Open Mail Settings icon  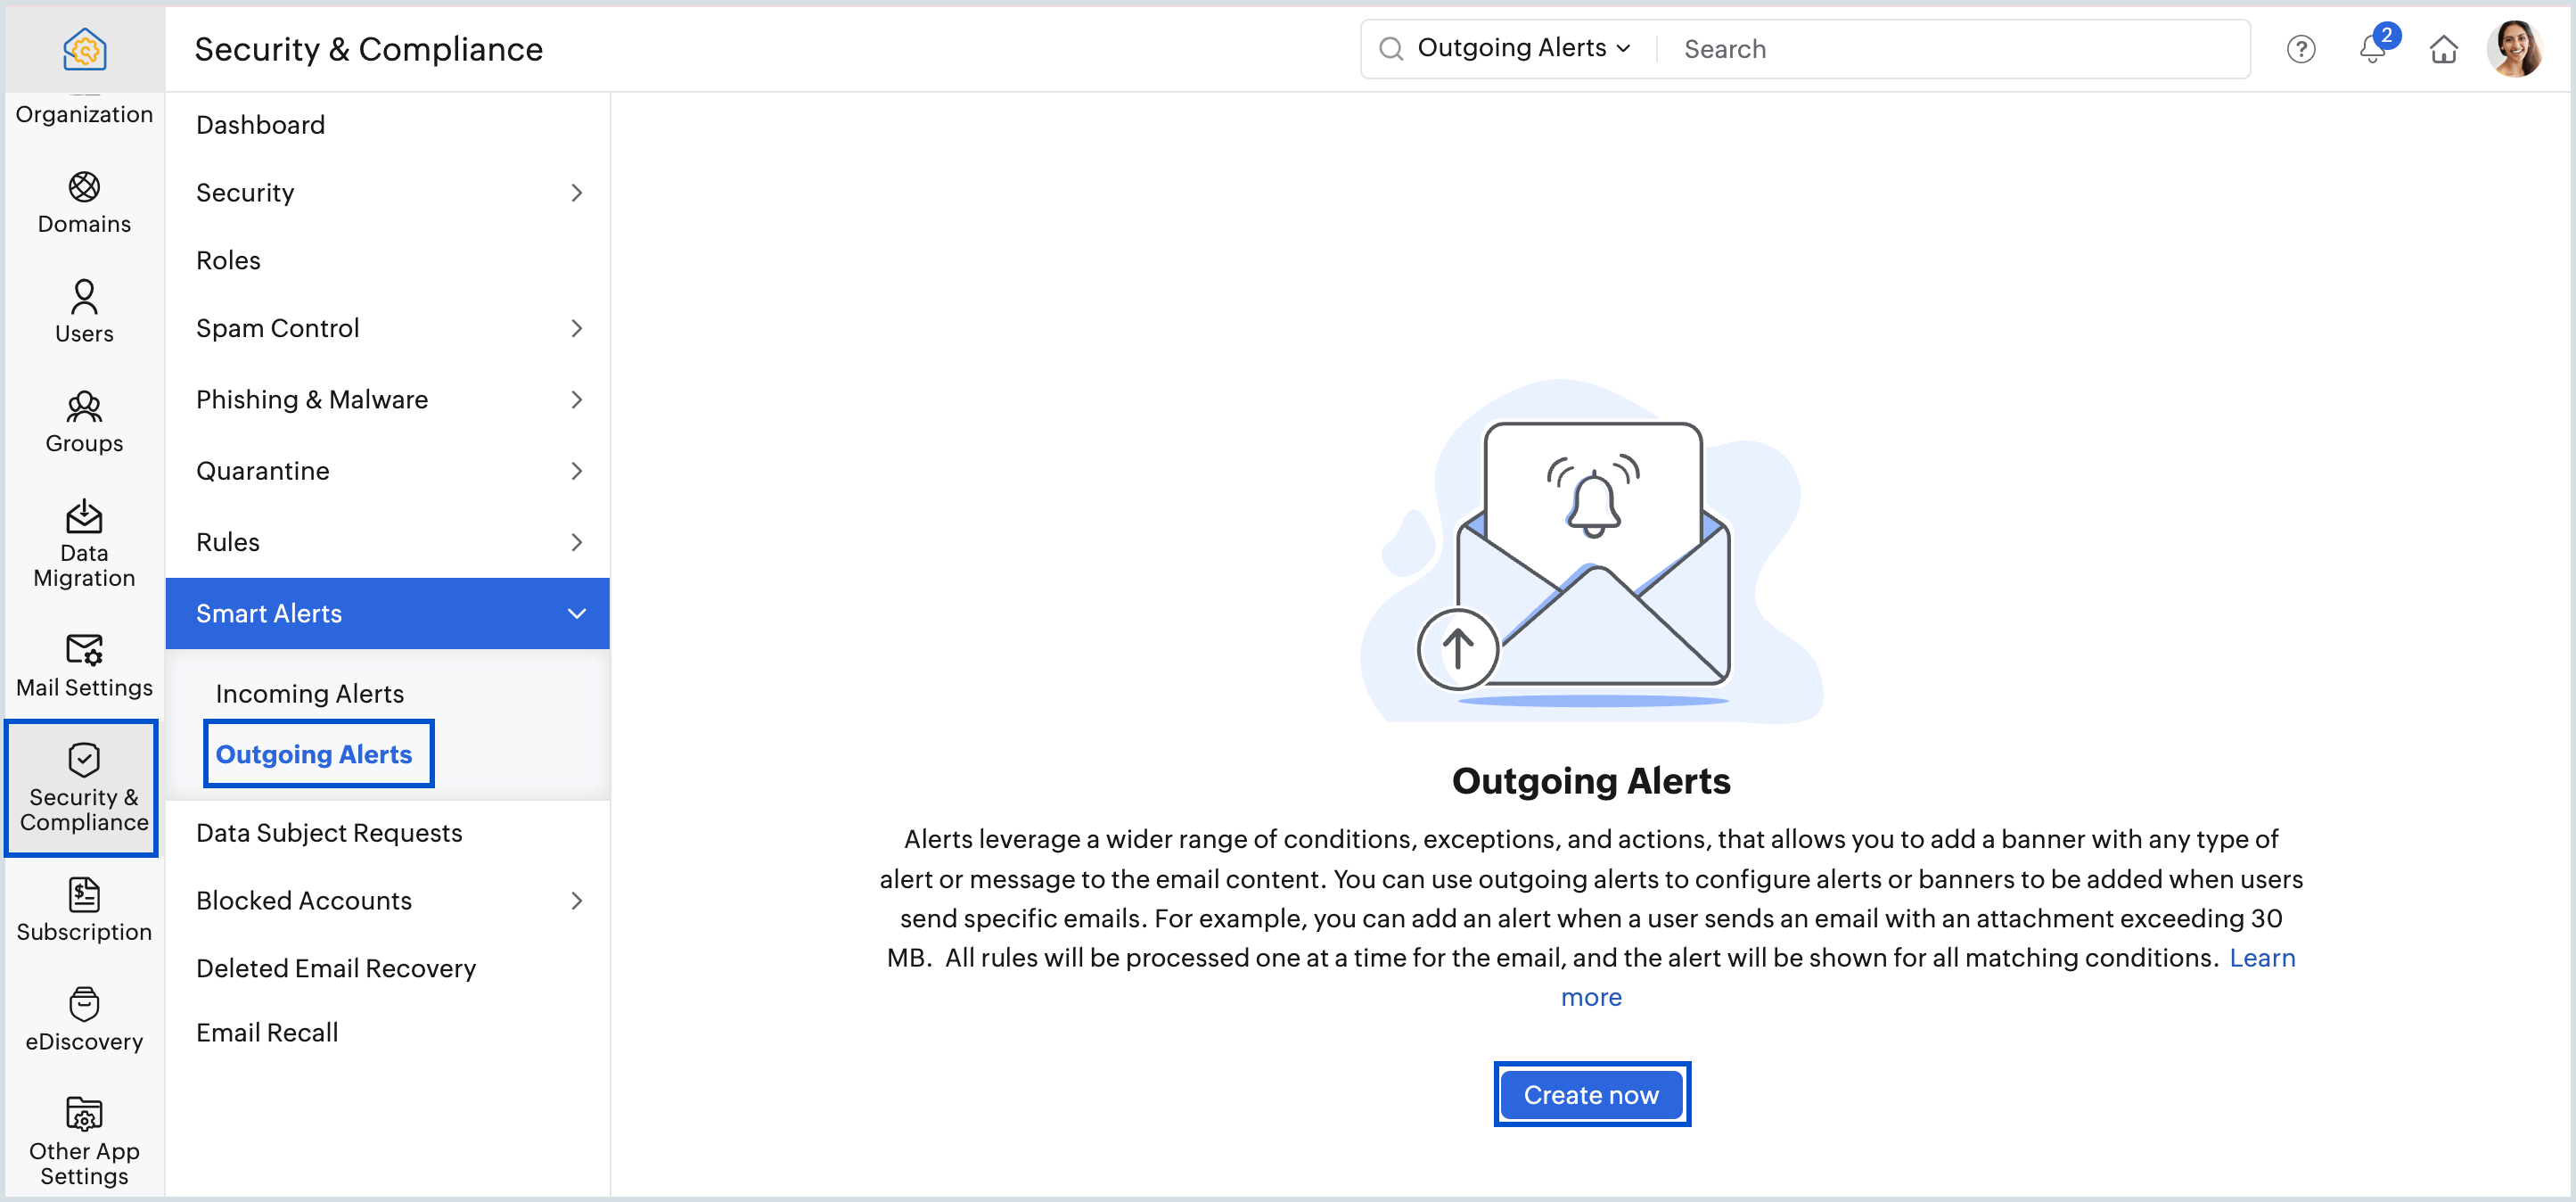point(84,650)
